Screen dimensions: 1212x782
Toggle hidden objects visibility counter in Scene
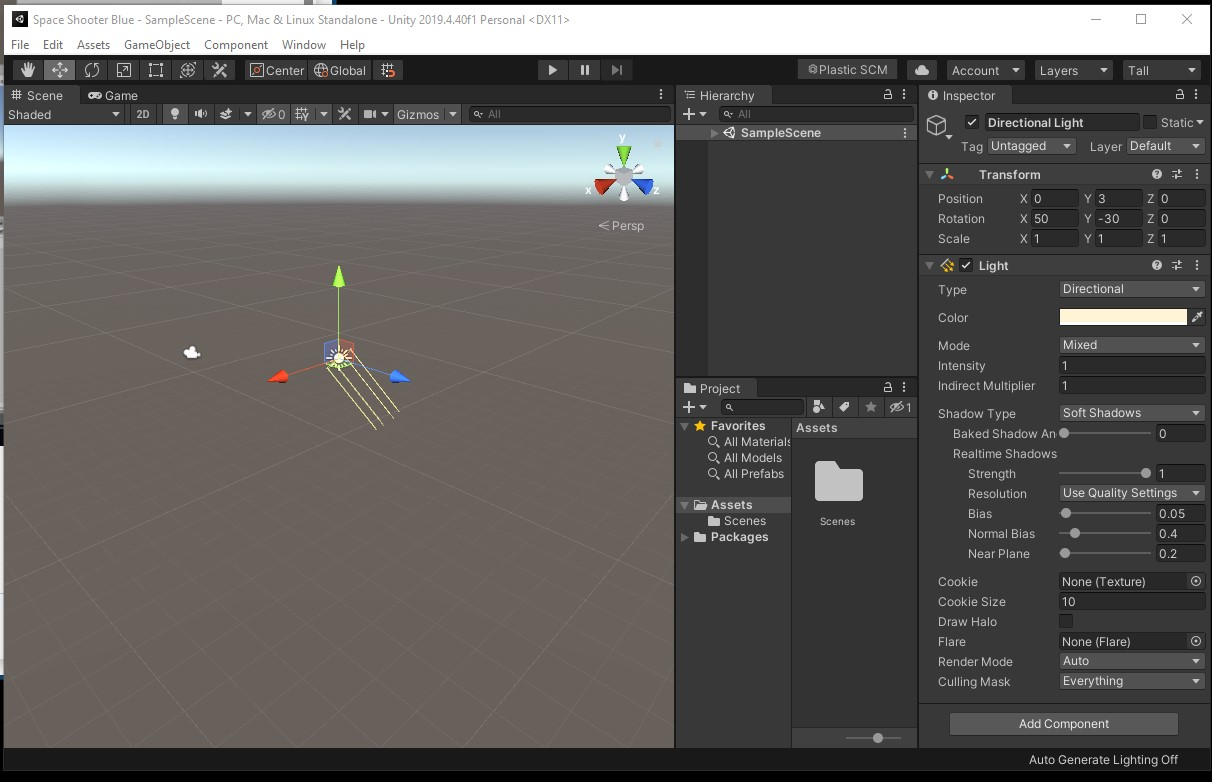273,114
